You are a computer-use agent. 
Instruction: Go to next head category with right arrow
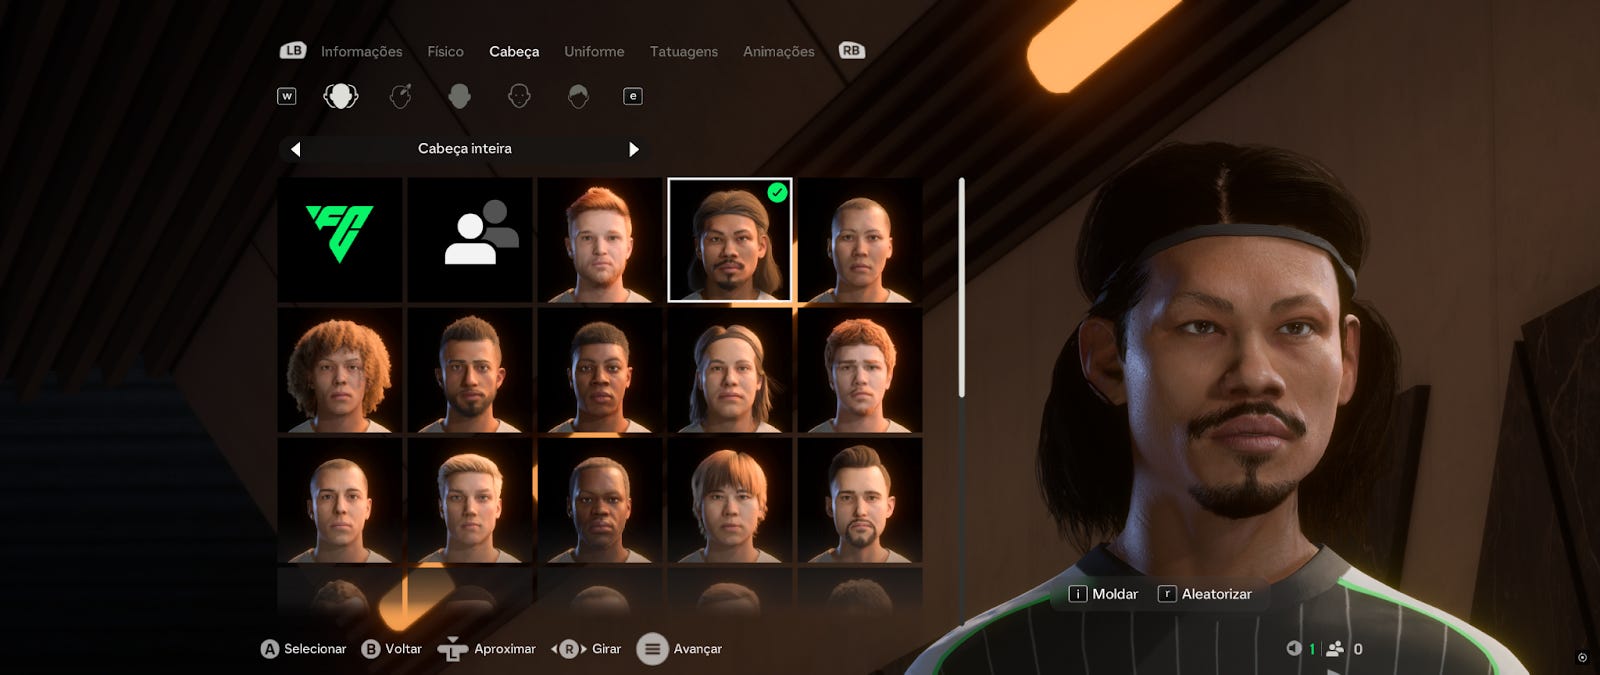point(634,149)
